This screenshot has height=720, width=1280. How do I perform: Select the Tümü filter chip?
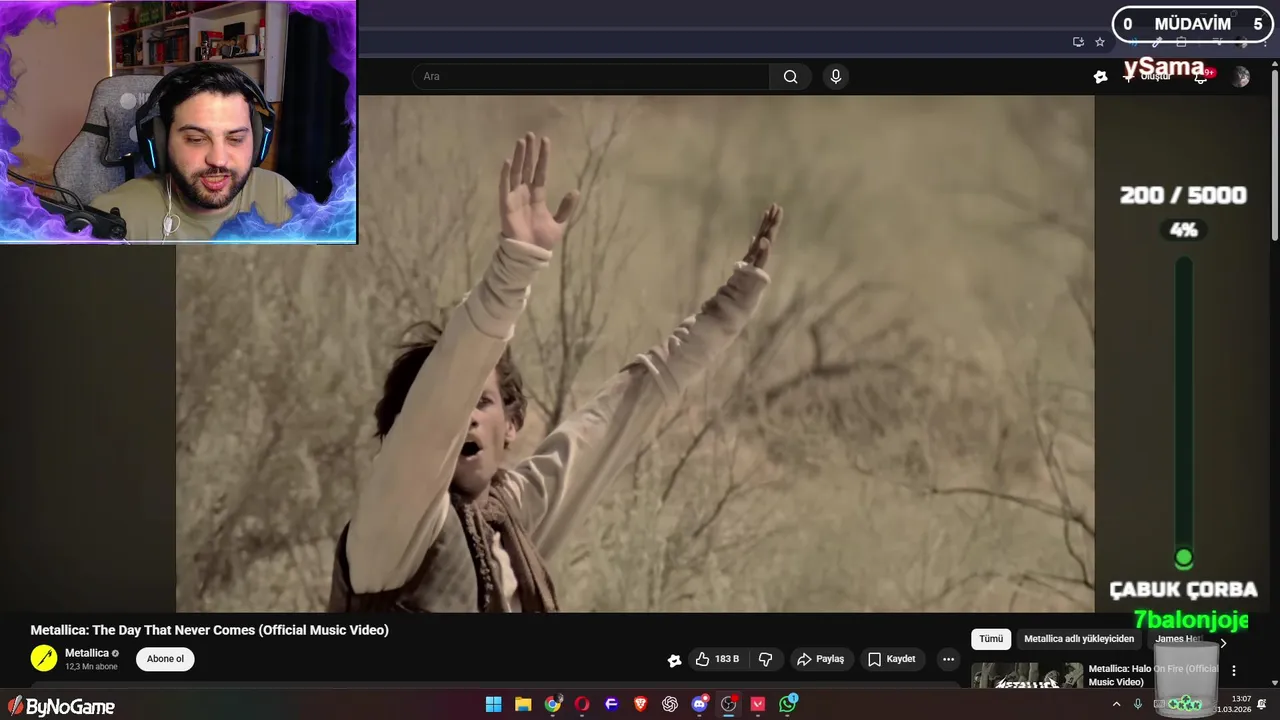pos(990,639)
